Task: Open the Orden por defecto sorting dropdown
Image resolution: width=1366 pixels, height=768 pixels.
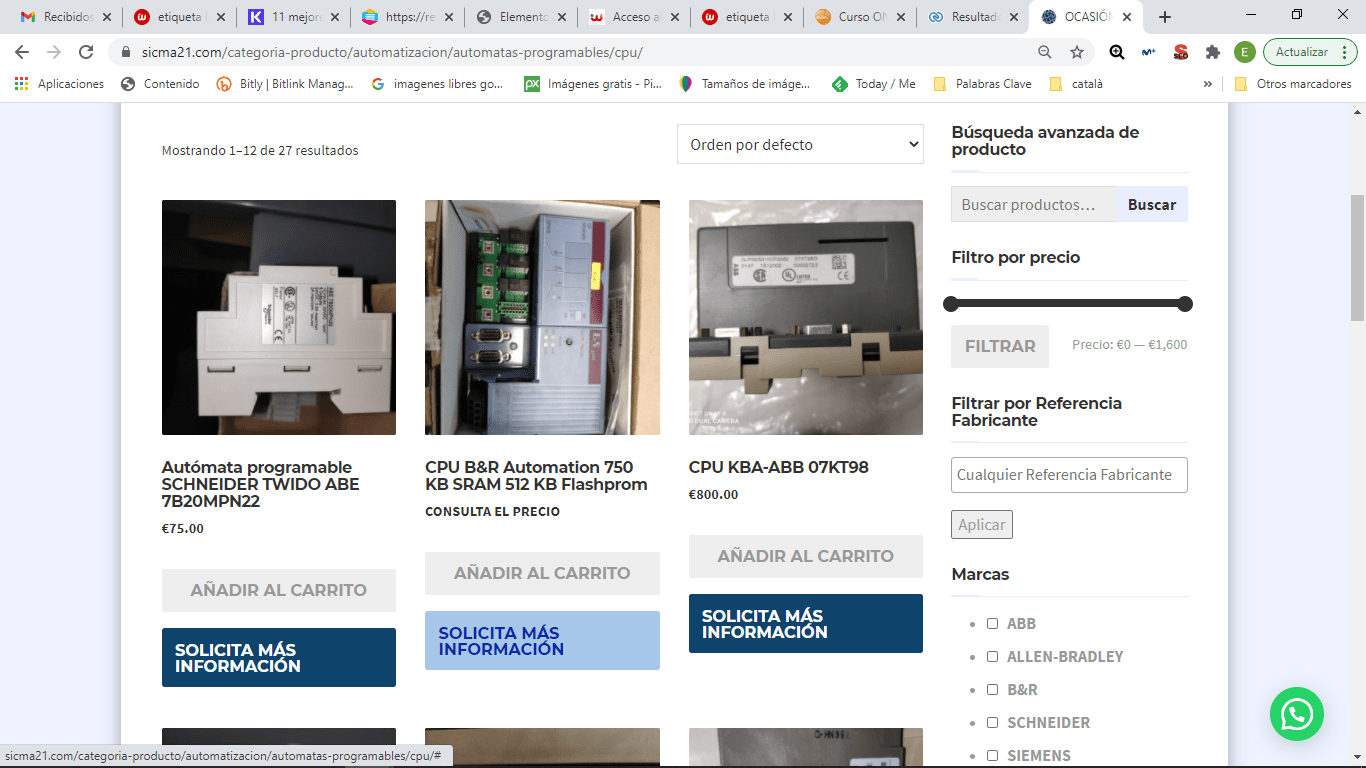Action: point(800,144)
